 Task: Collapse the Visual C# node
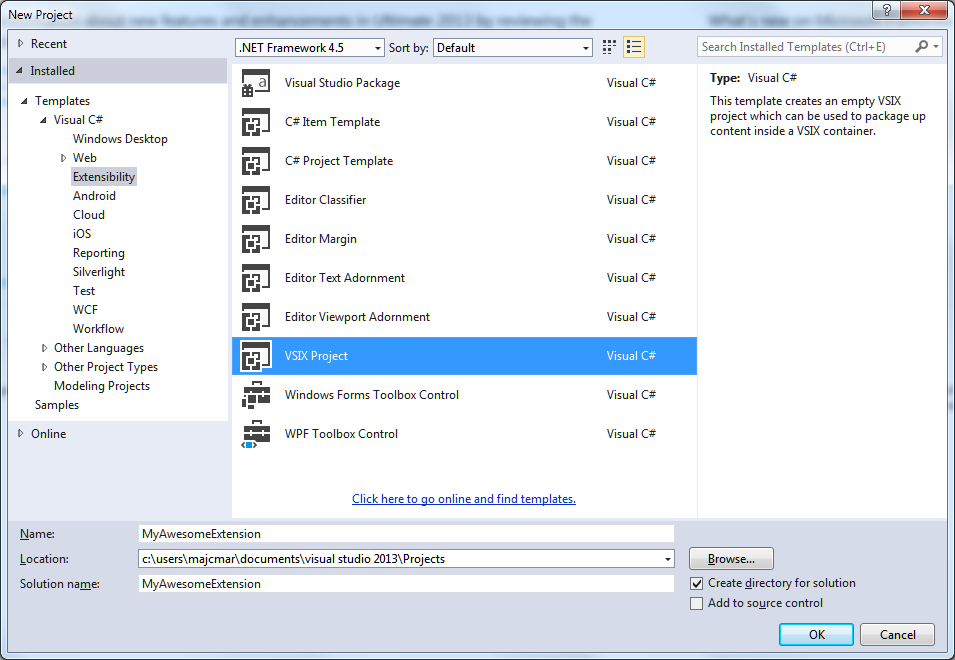point(43,120)
